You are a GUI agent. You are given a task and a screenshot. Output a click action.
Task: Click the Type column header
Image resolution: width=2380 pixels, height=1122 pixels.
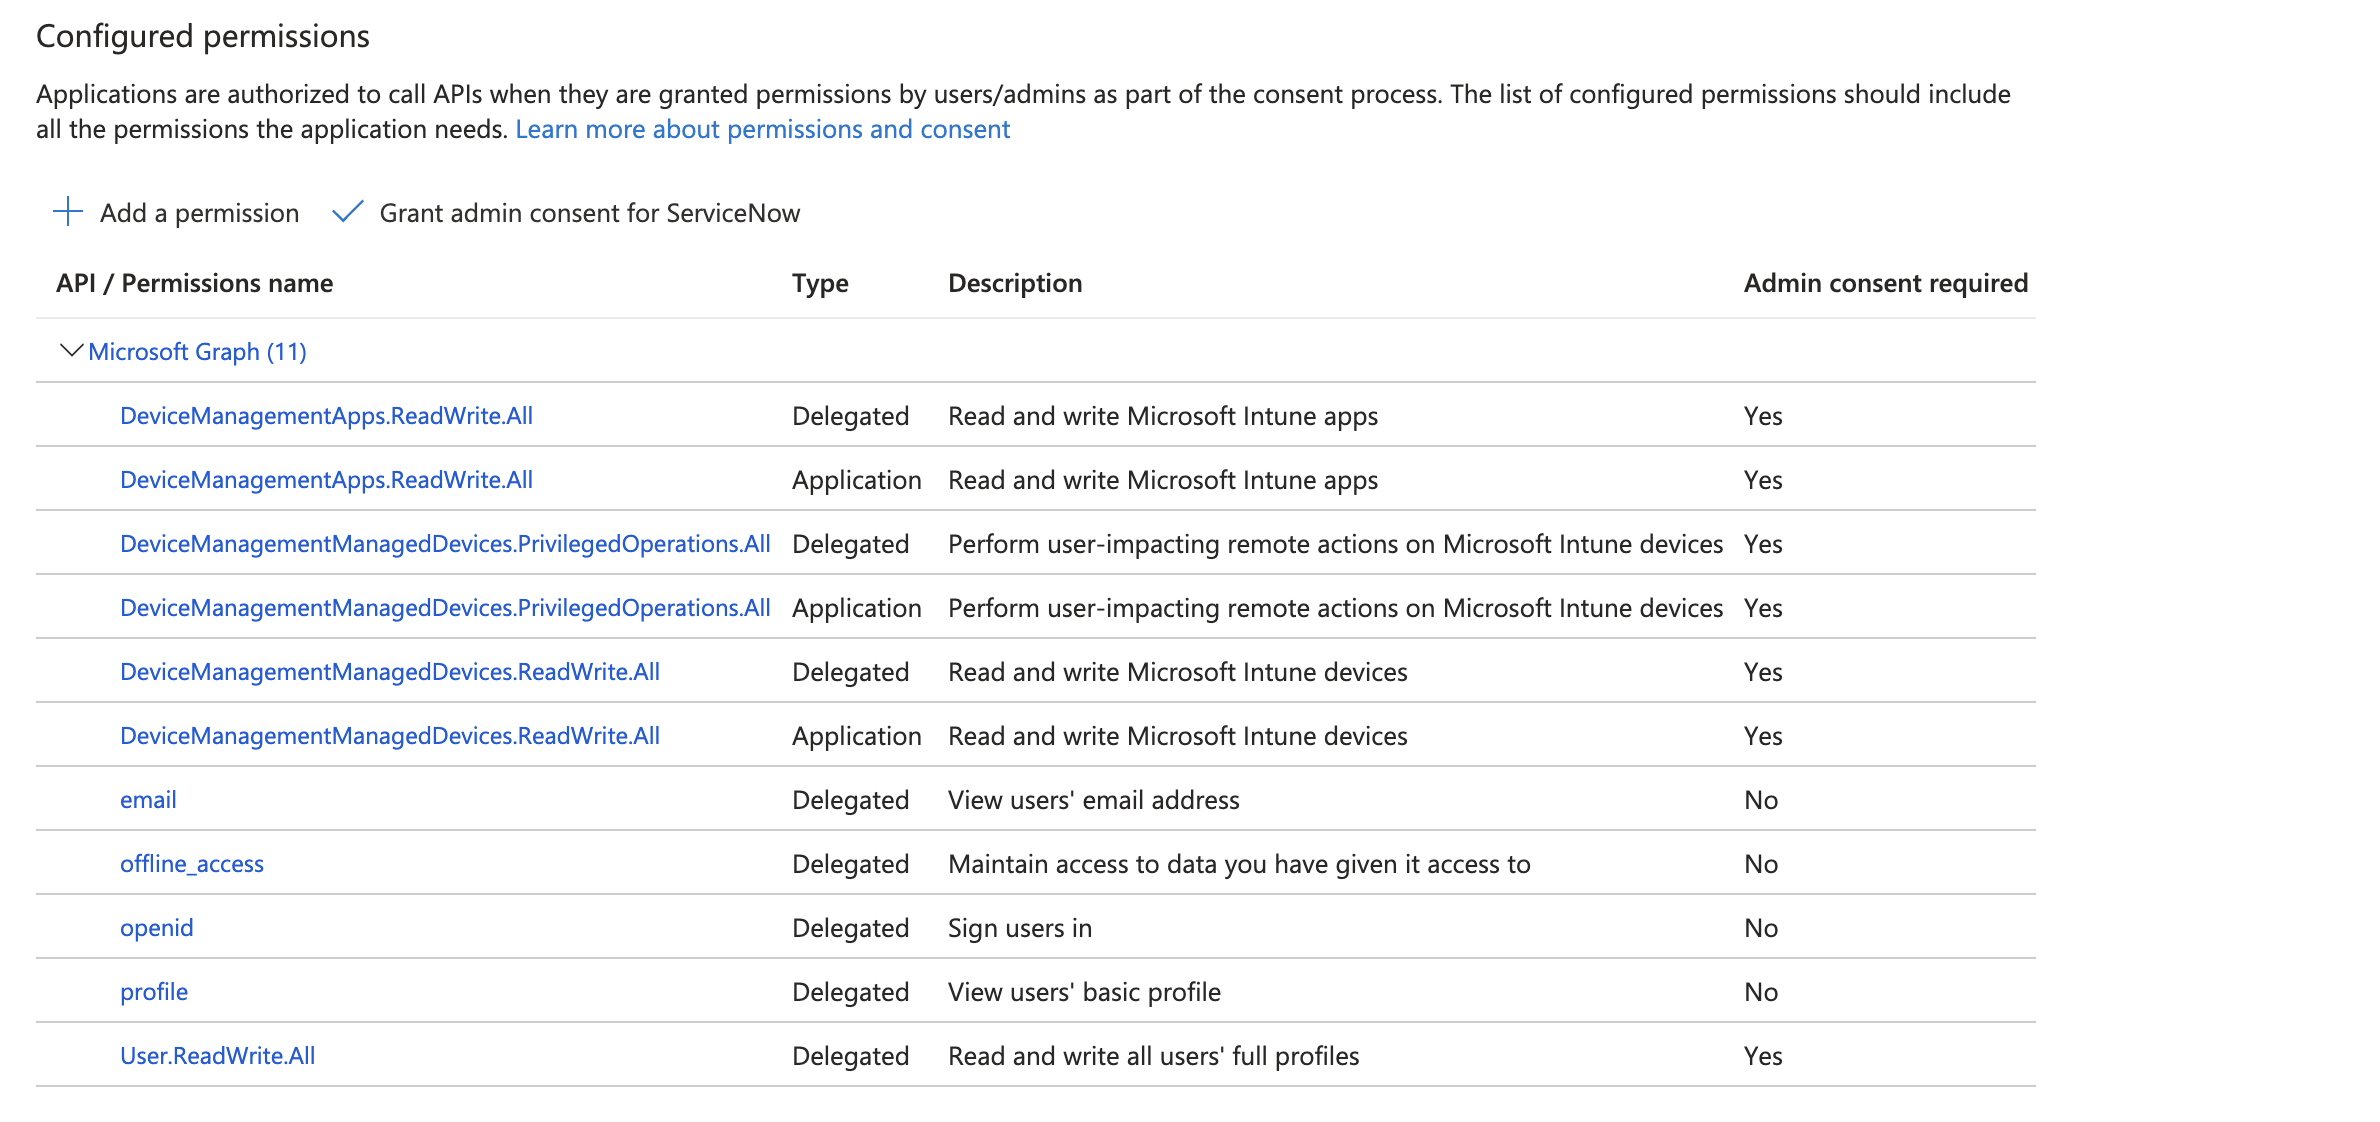[820, 283]
